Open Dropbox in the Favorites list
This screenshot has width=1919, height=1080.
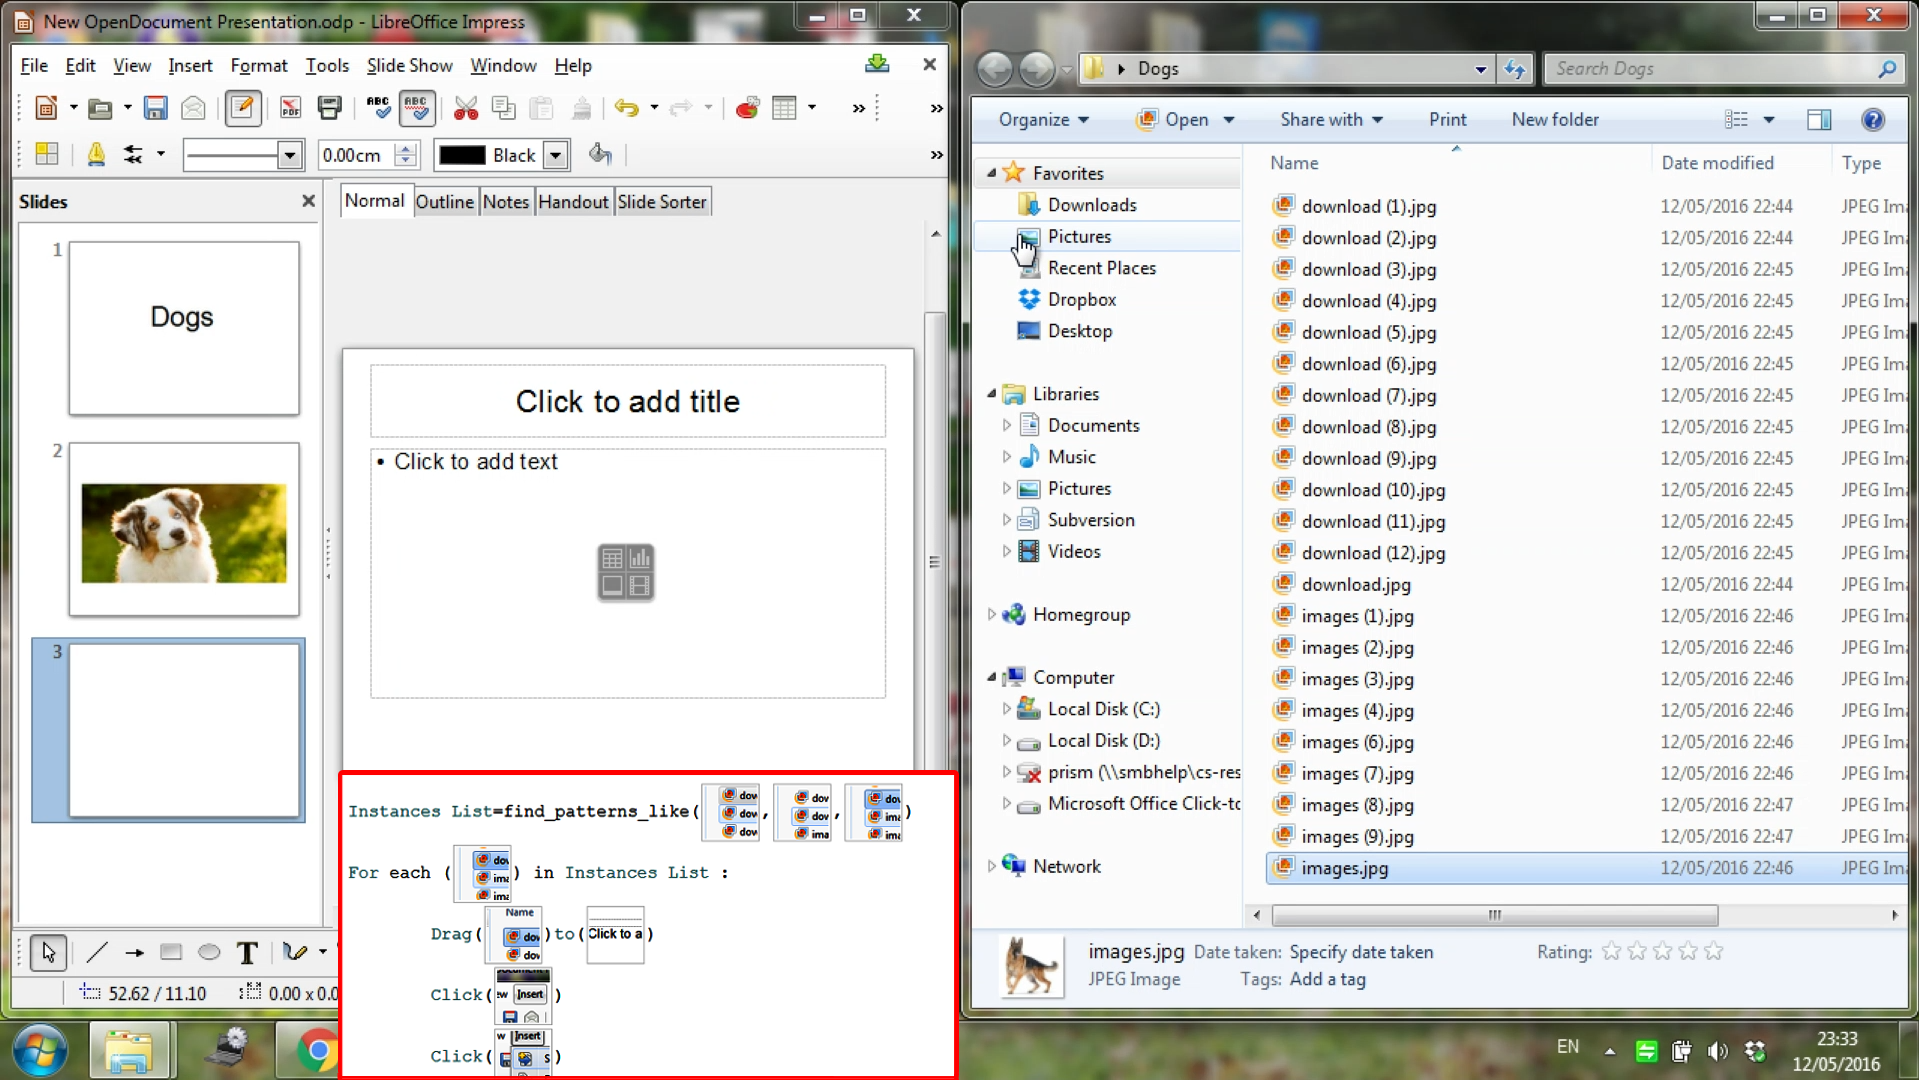pos(1081,300)
